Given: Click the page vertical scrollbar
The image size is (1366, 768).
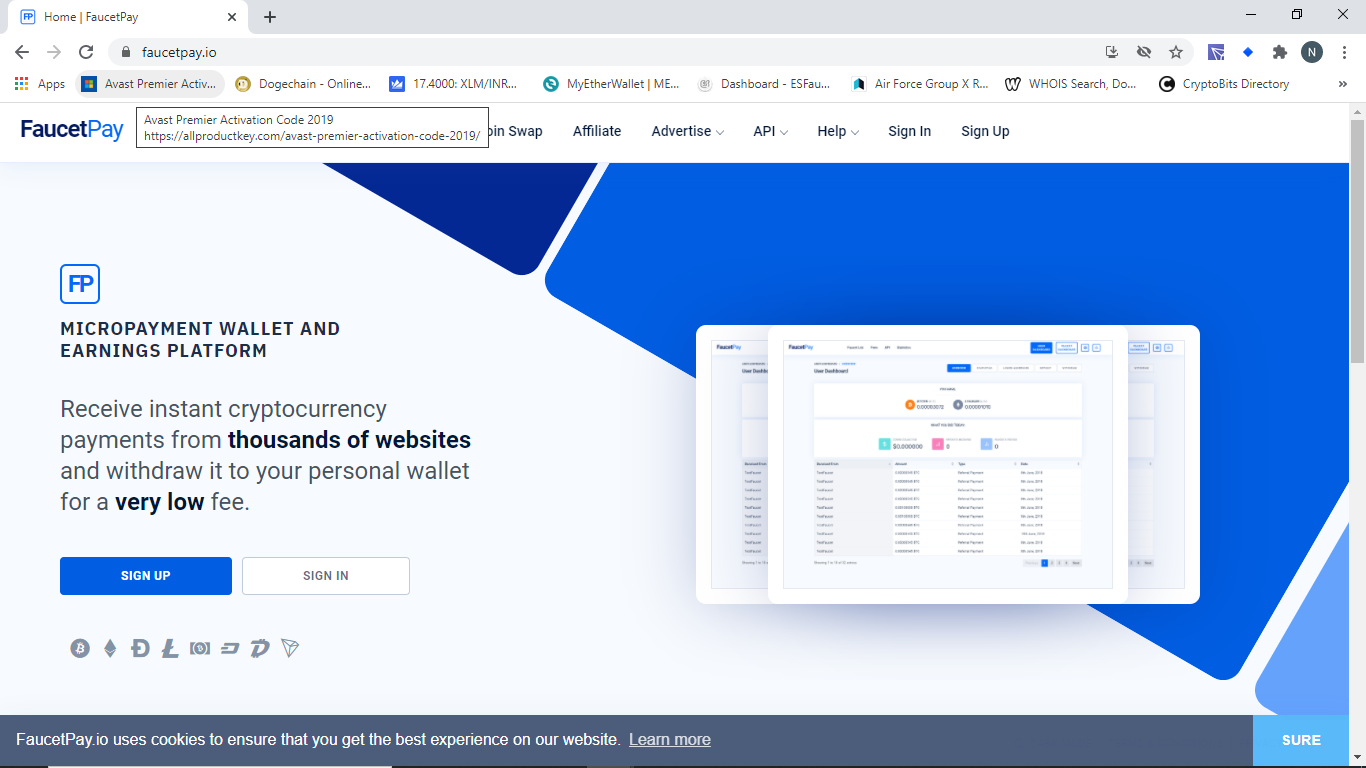Looking at the screenshot, I should pyautogui.click(x=1357, y=240).
